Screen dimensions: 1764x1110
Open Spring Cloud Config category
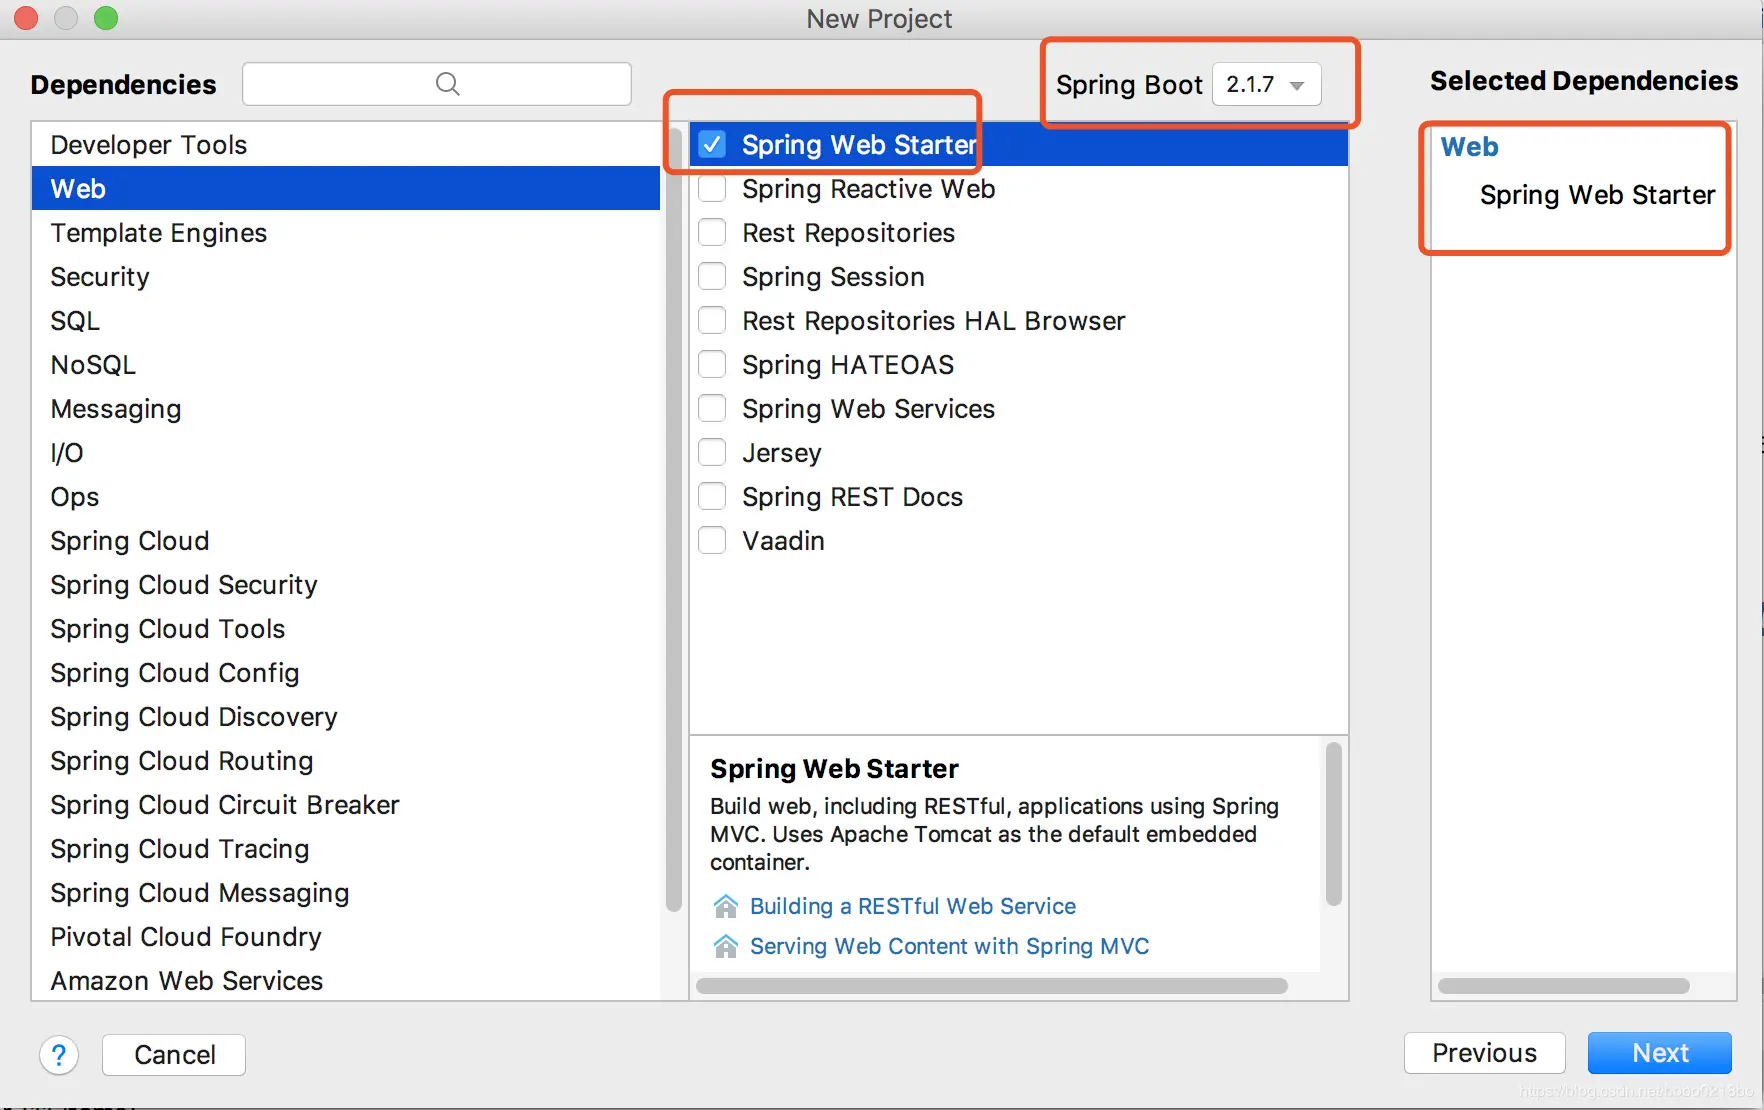coord(346,673)
